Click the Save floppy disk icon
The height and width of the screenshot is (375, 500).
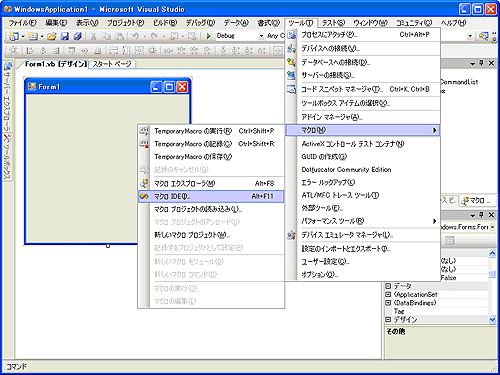(x=65, y=36)
